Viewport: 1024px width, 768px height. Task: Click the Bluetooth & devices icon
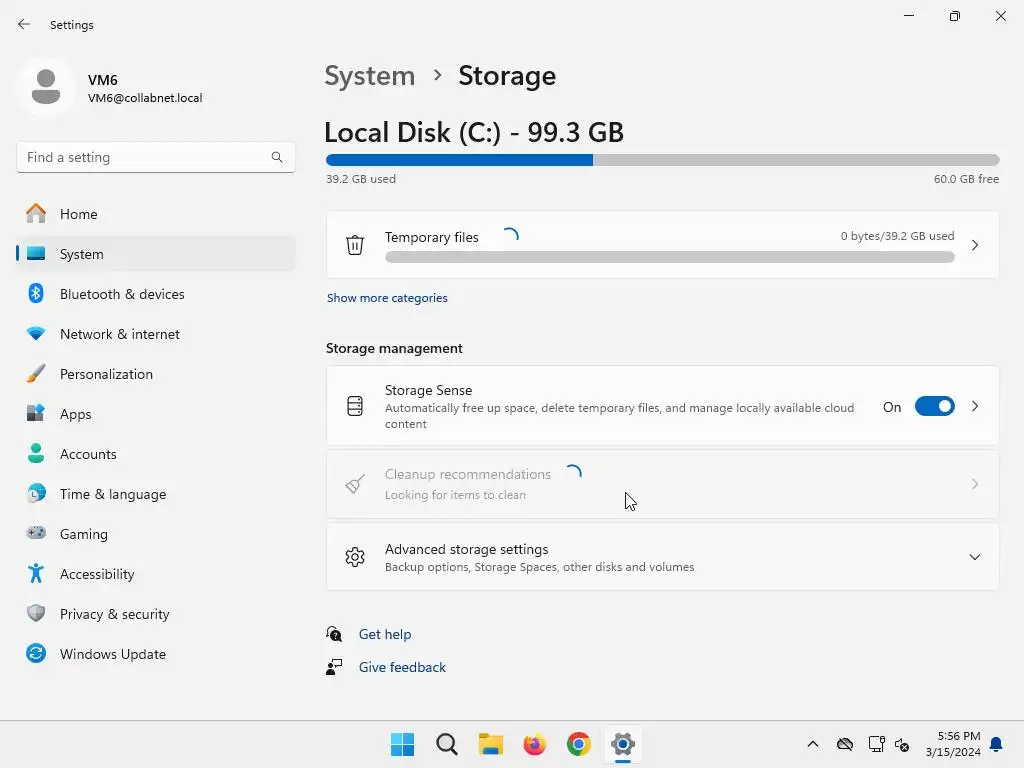(36, 294)
